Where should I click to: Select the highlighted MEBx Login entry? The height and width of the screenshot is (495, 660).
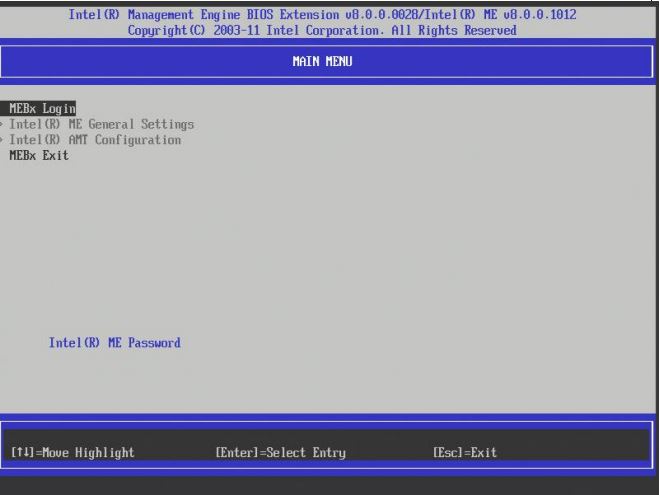click(38, 109)
